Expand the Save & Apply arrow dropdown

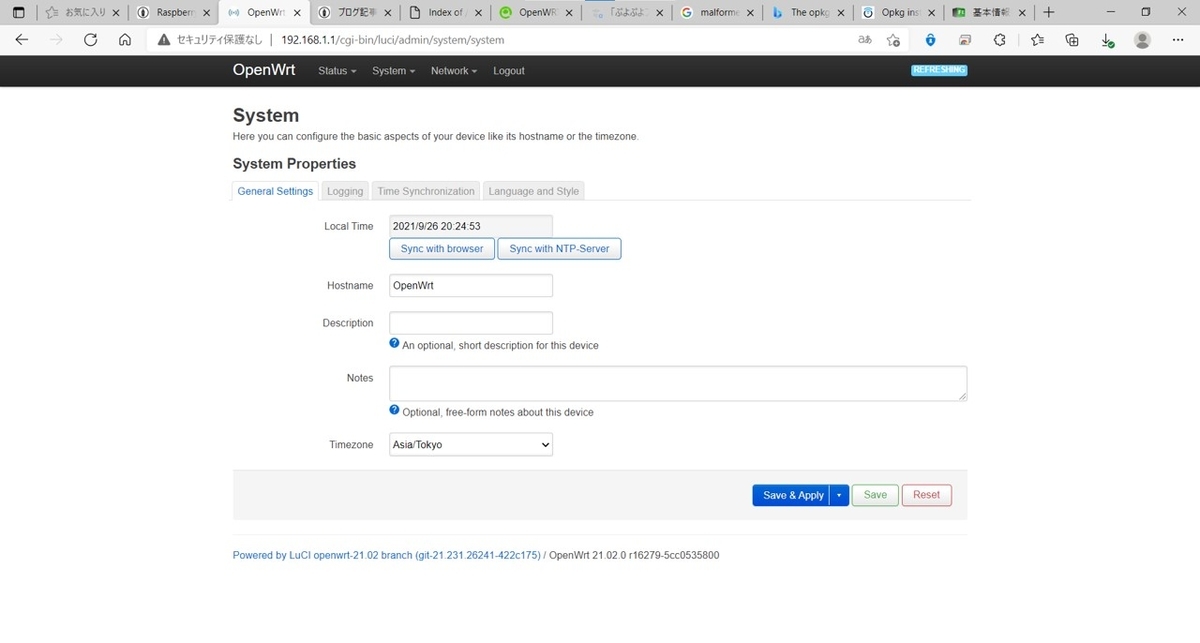click(839, 495)
